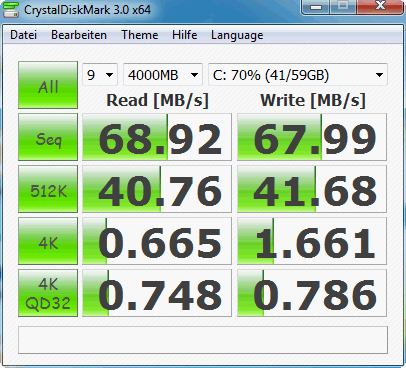Viewport: 406px width, 368px height.
Task: Open the Datei menu
Action: point(23,35)
